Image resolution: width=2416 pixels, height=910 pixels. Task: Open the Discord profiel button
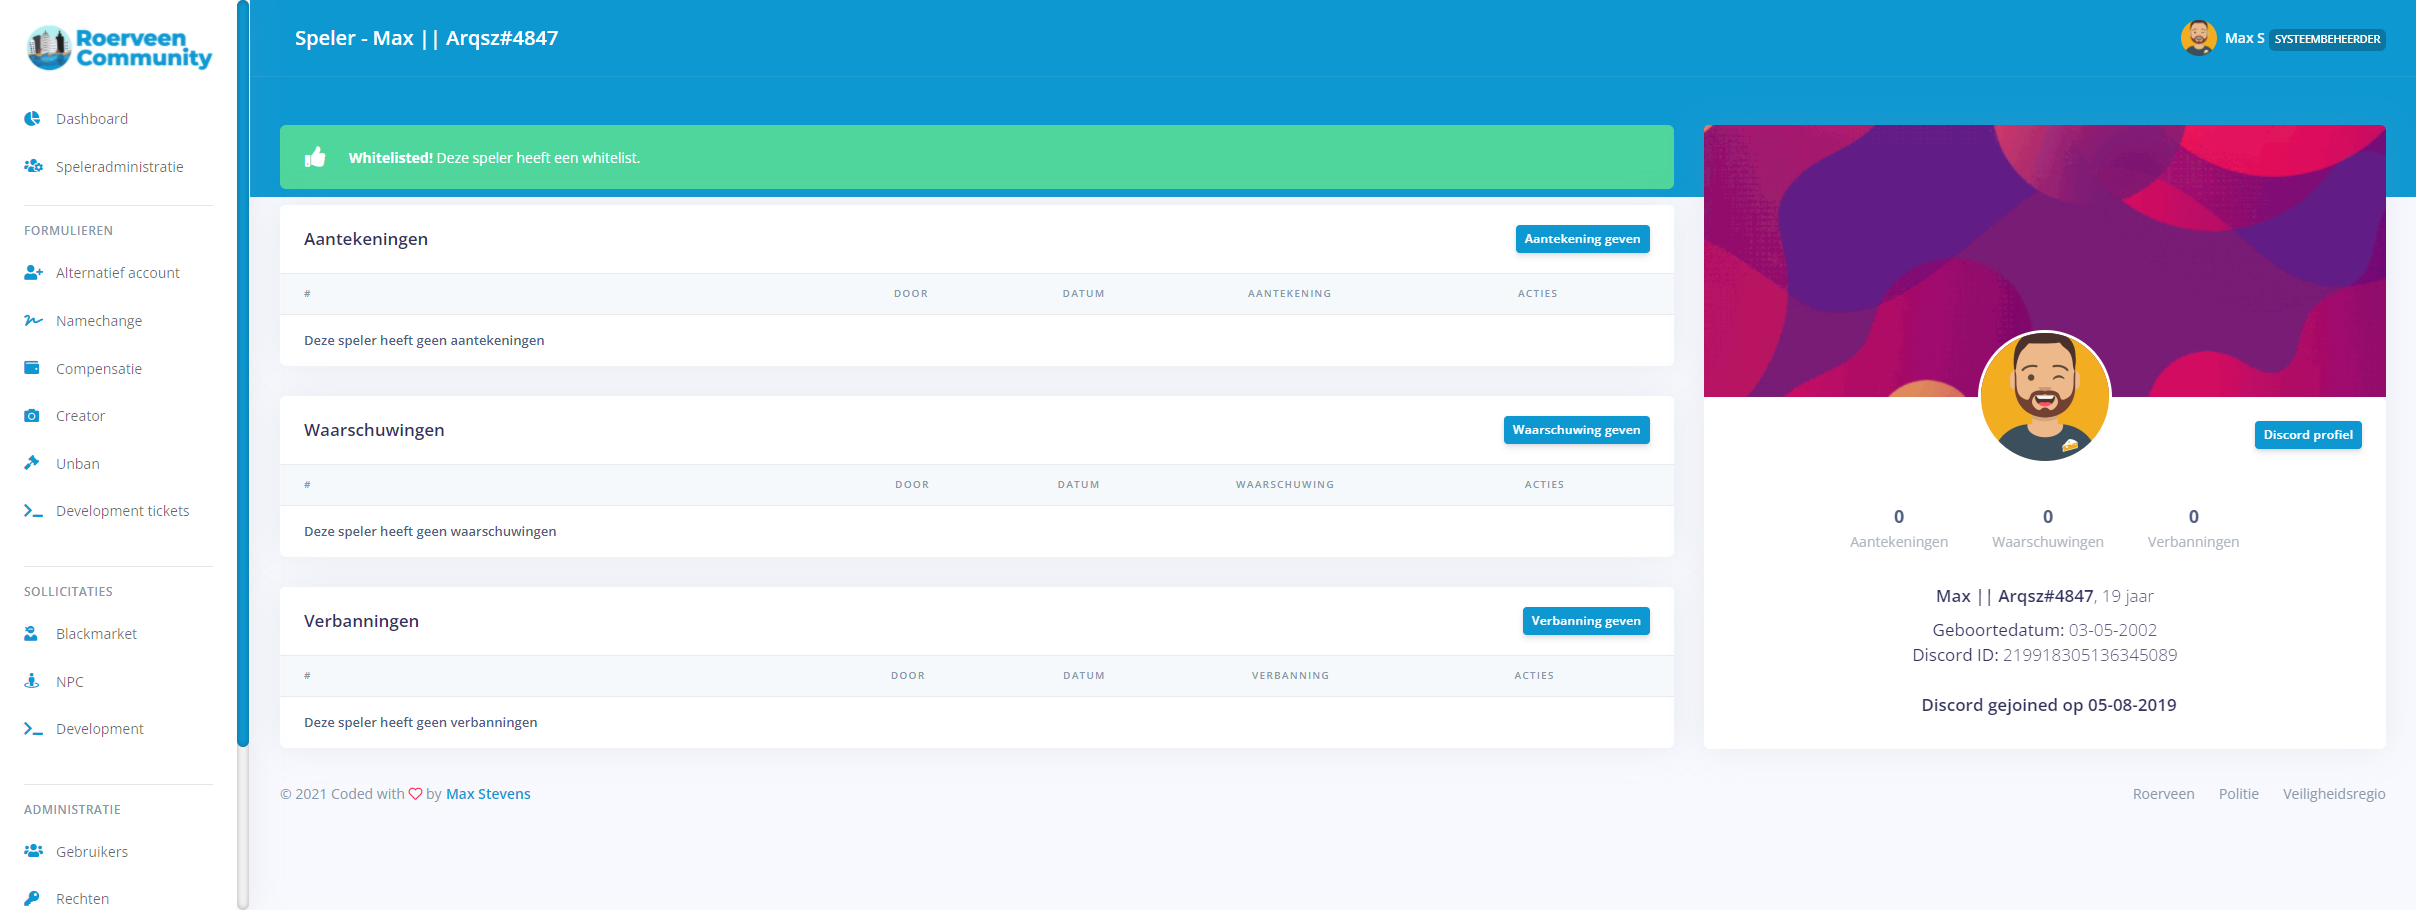[2307, 435]
